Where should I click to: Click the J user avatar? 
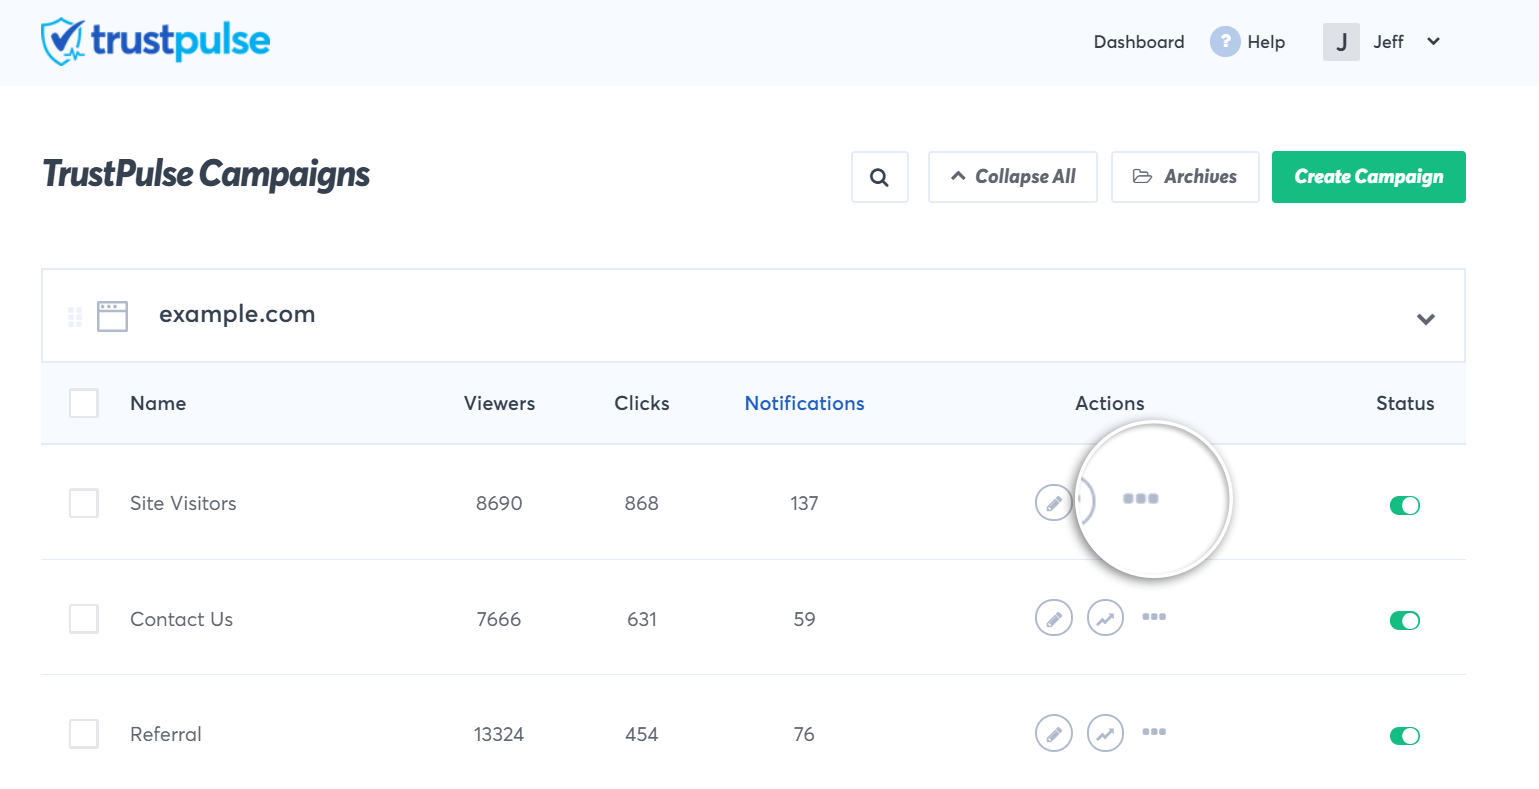pyautogui.click(x=1341, y=42)
